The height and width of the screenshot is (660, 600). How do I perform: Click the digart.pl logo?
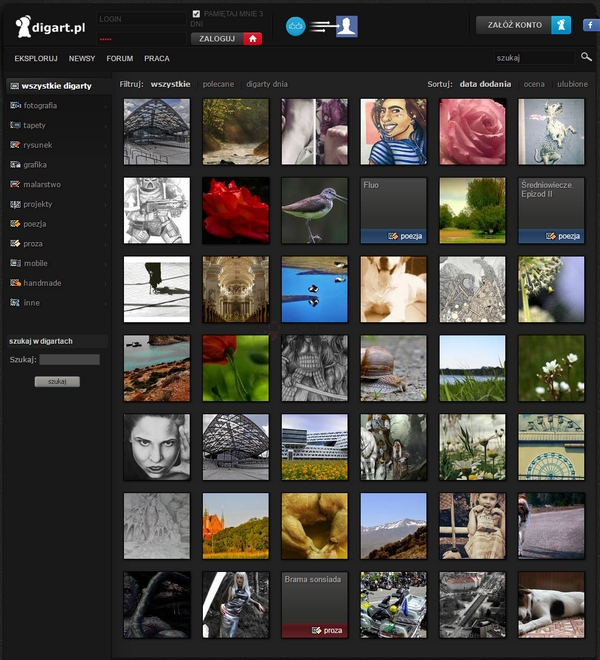[x=50, y=27]
